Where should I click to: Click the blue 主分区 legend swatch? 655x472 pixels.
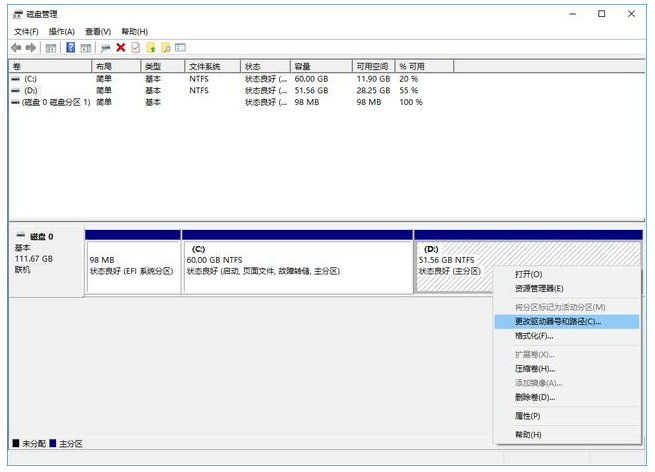pyautogui.click(x=53, y=443)
